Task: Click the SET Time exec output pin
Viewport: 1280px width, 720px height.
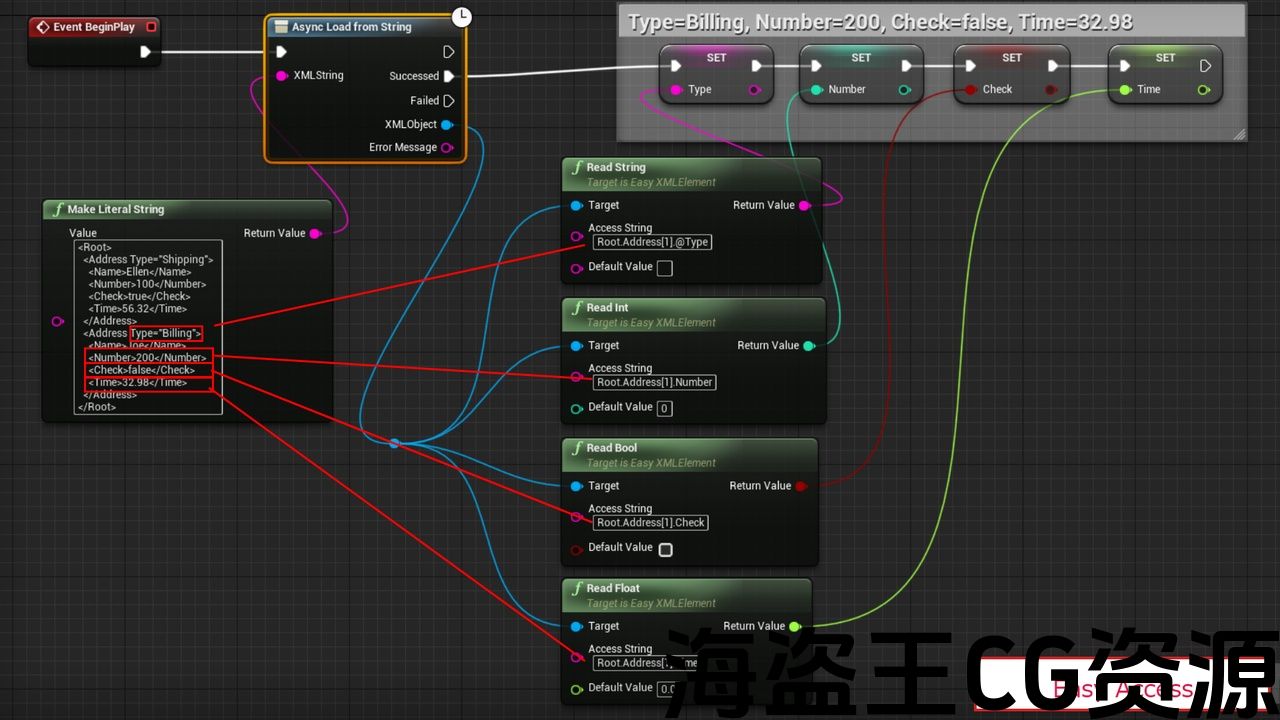Action: [1205, 66]
